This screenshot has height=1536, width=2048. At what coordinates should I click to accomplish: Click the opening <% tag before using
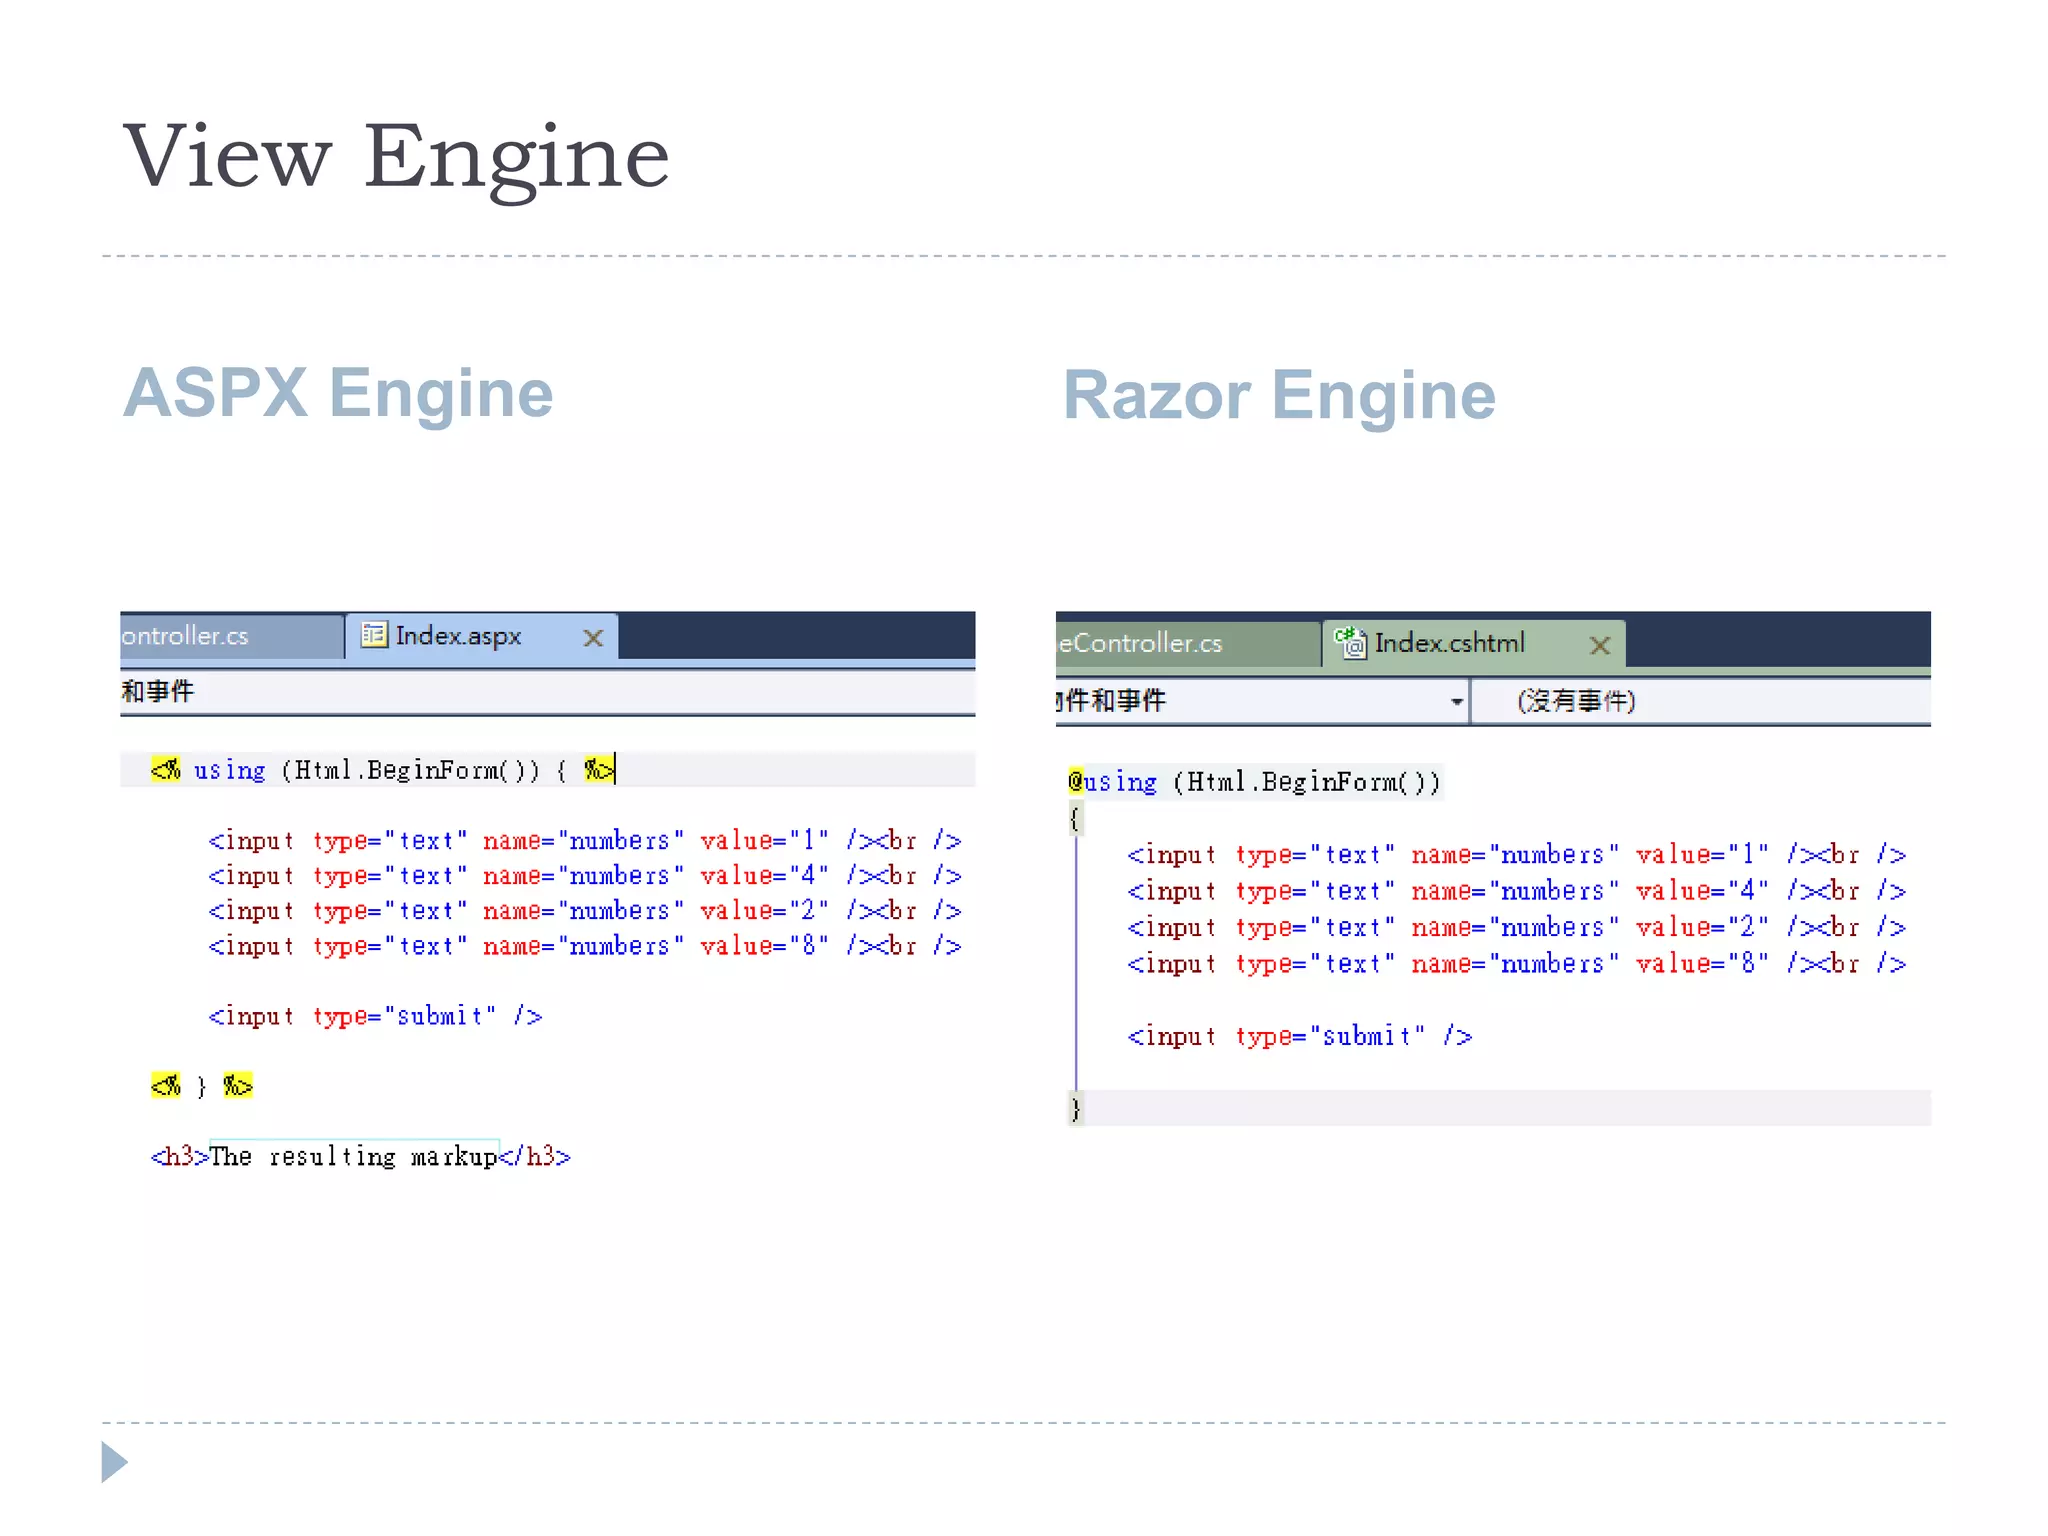(x=166, y=769)
